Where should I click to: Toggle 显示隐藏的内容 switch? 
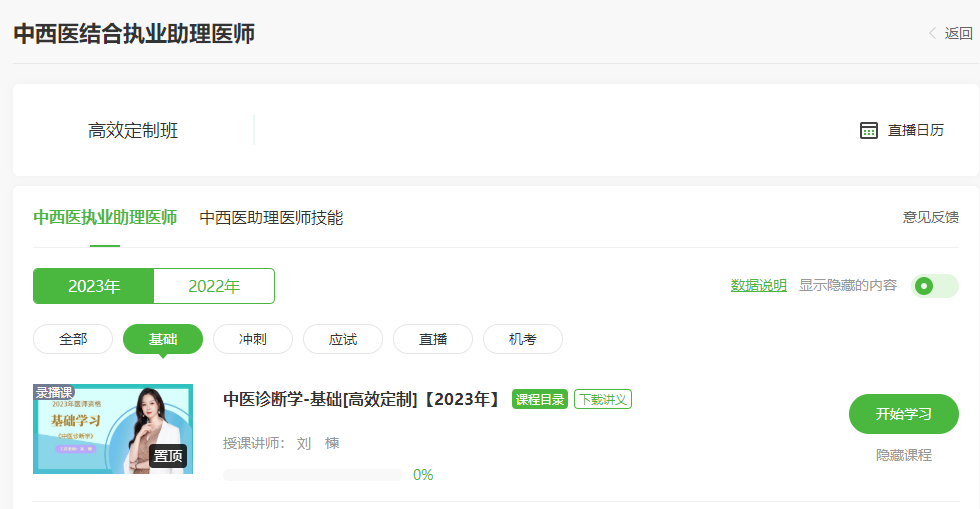tap(934, 286)
